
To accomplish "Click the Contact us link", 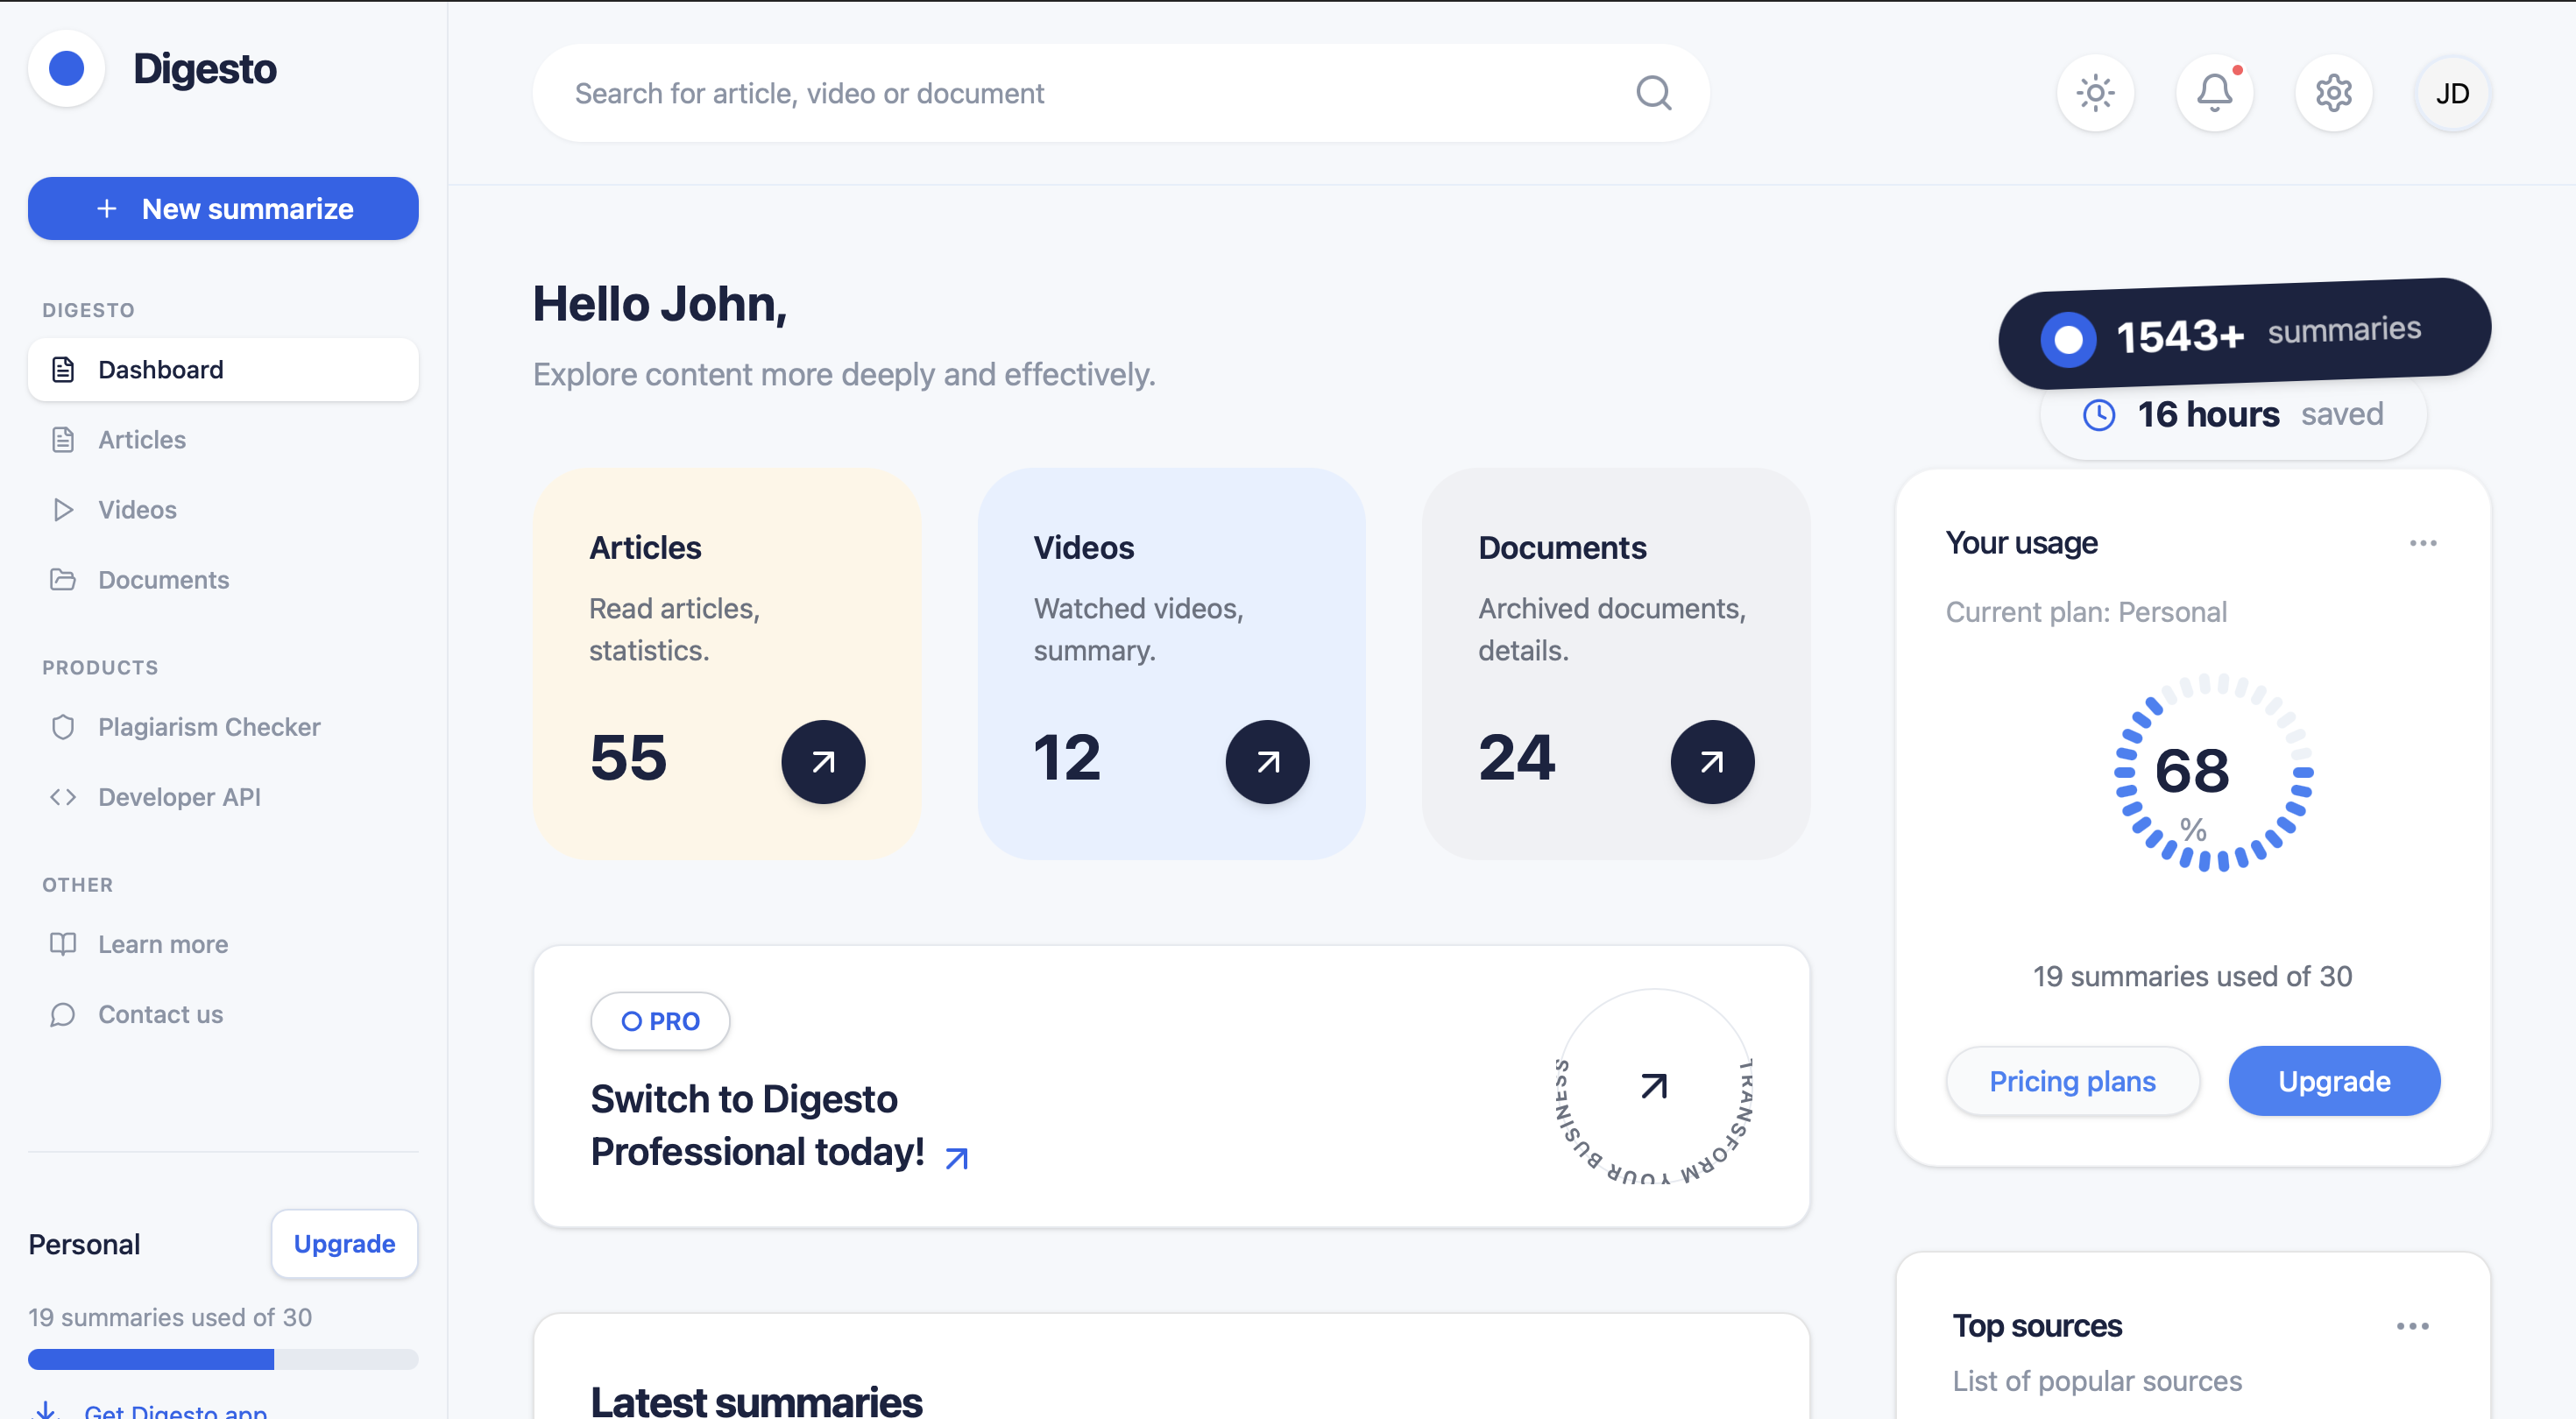I will pos(160,1014).
